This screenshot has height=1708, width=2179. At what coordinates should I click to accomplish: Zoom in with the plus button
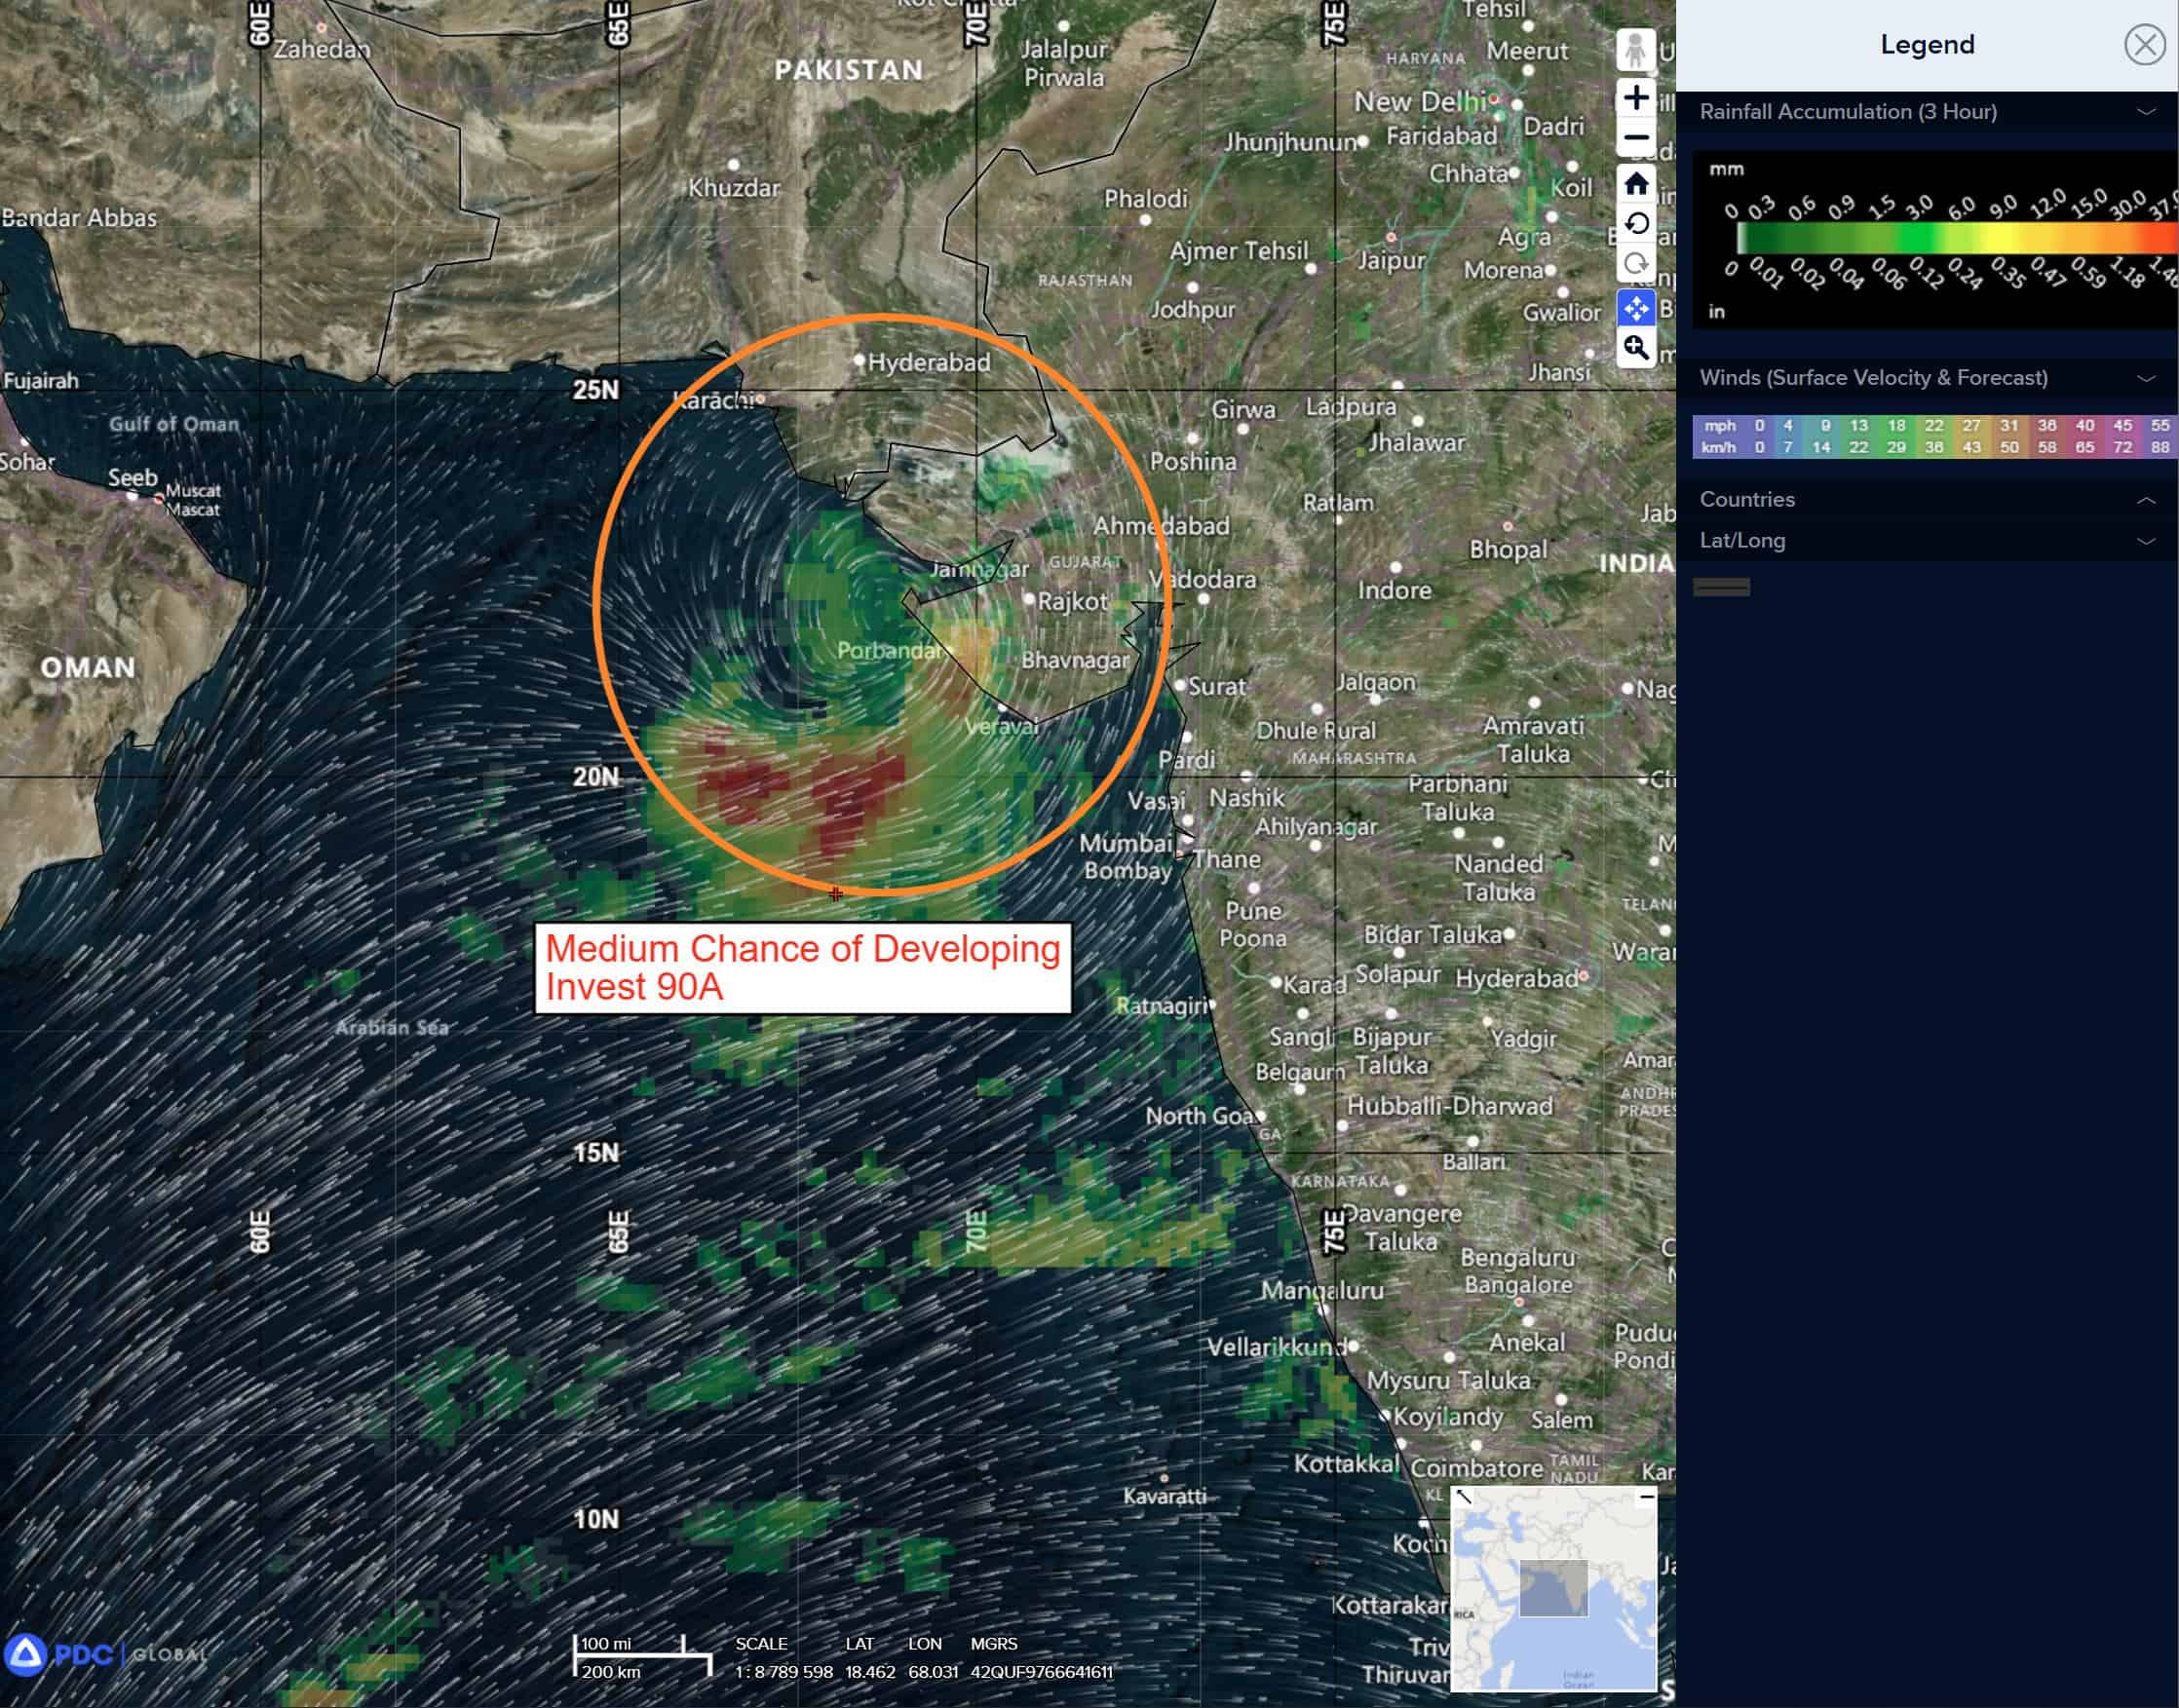(1635, 97)
